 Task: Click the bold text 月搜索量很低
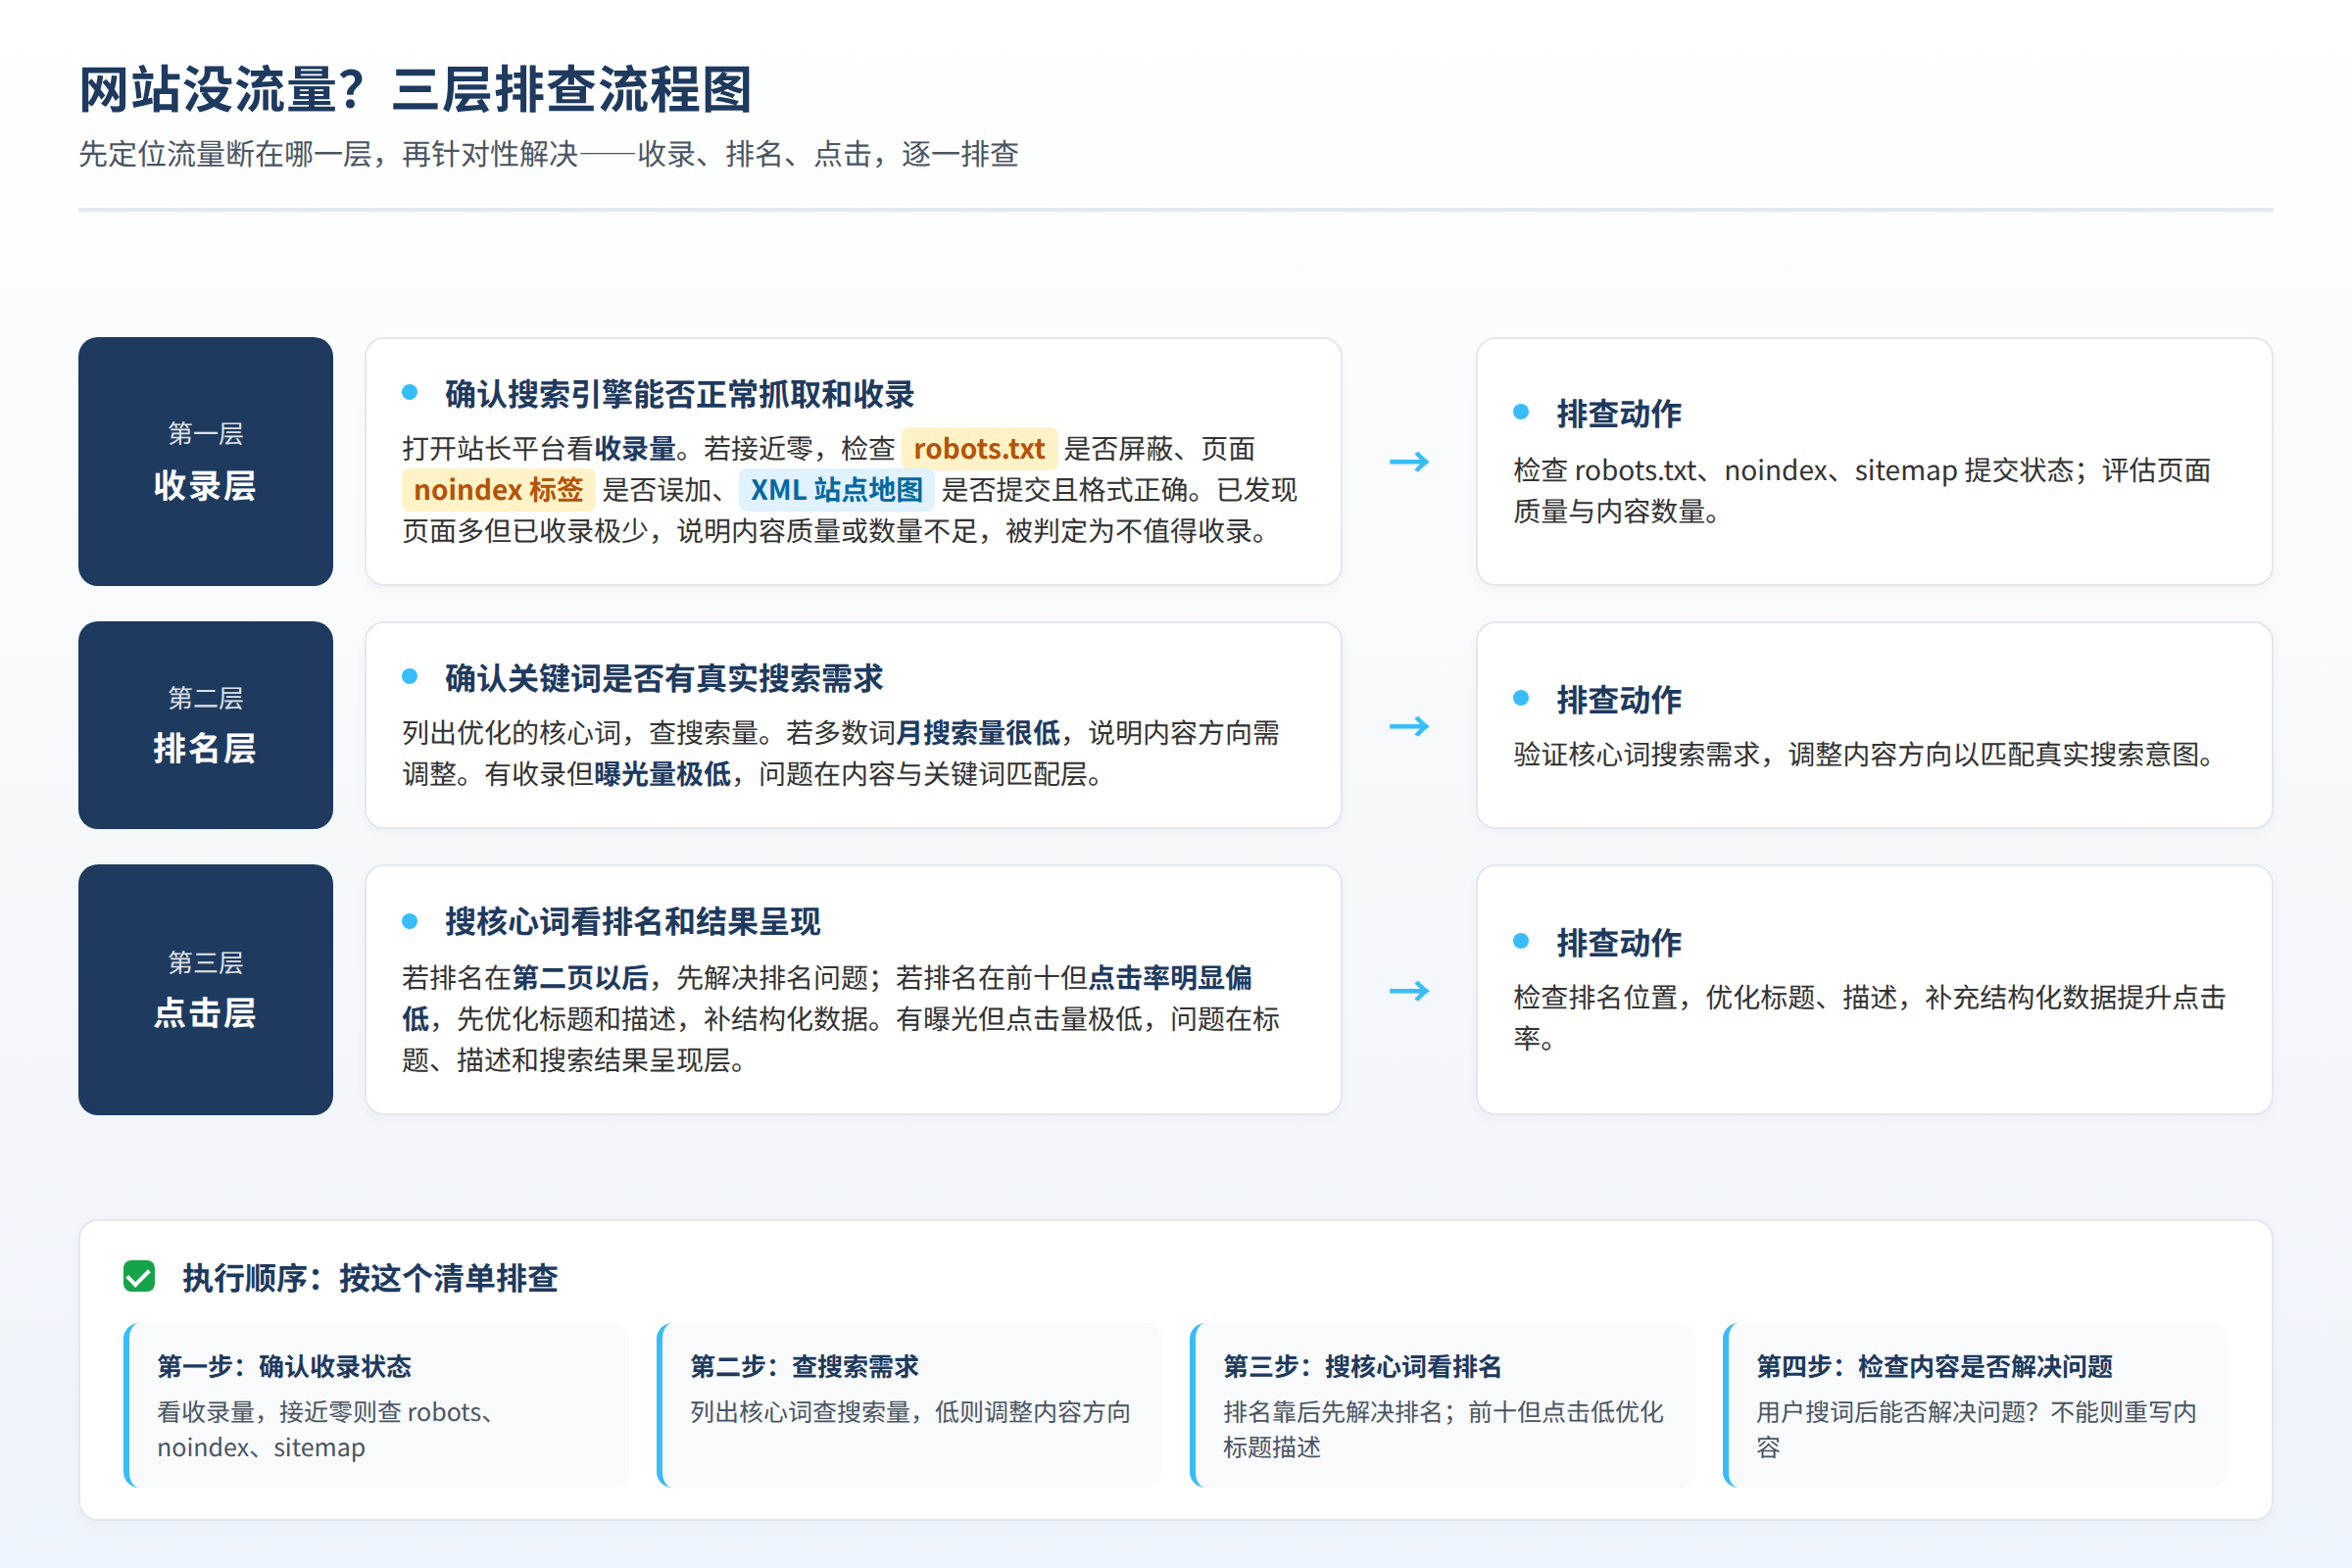point(978,733)
